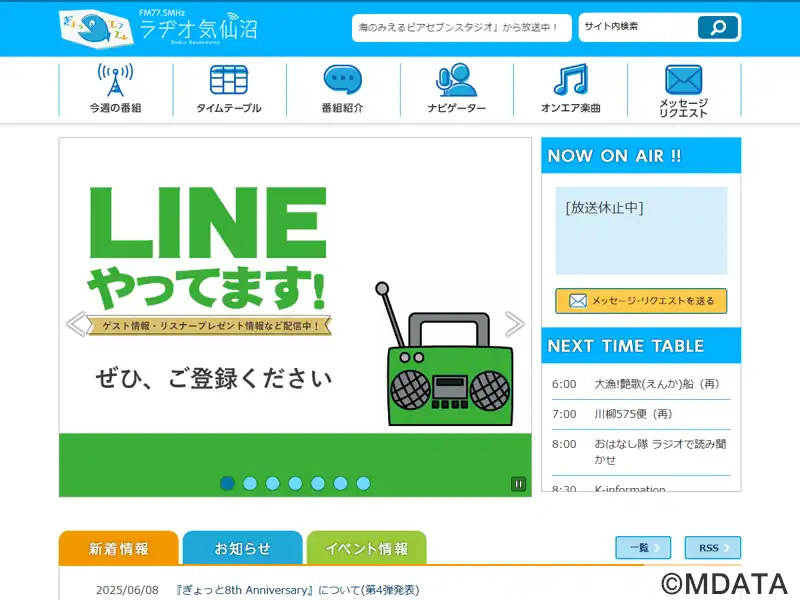
Task: Open the RSS feed button
Action: 713,548
